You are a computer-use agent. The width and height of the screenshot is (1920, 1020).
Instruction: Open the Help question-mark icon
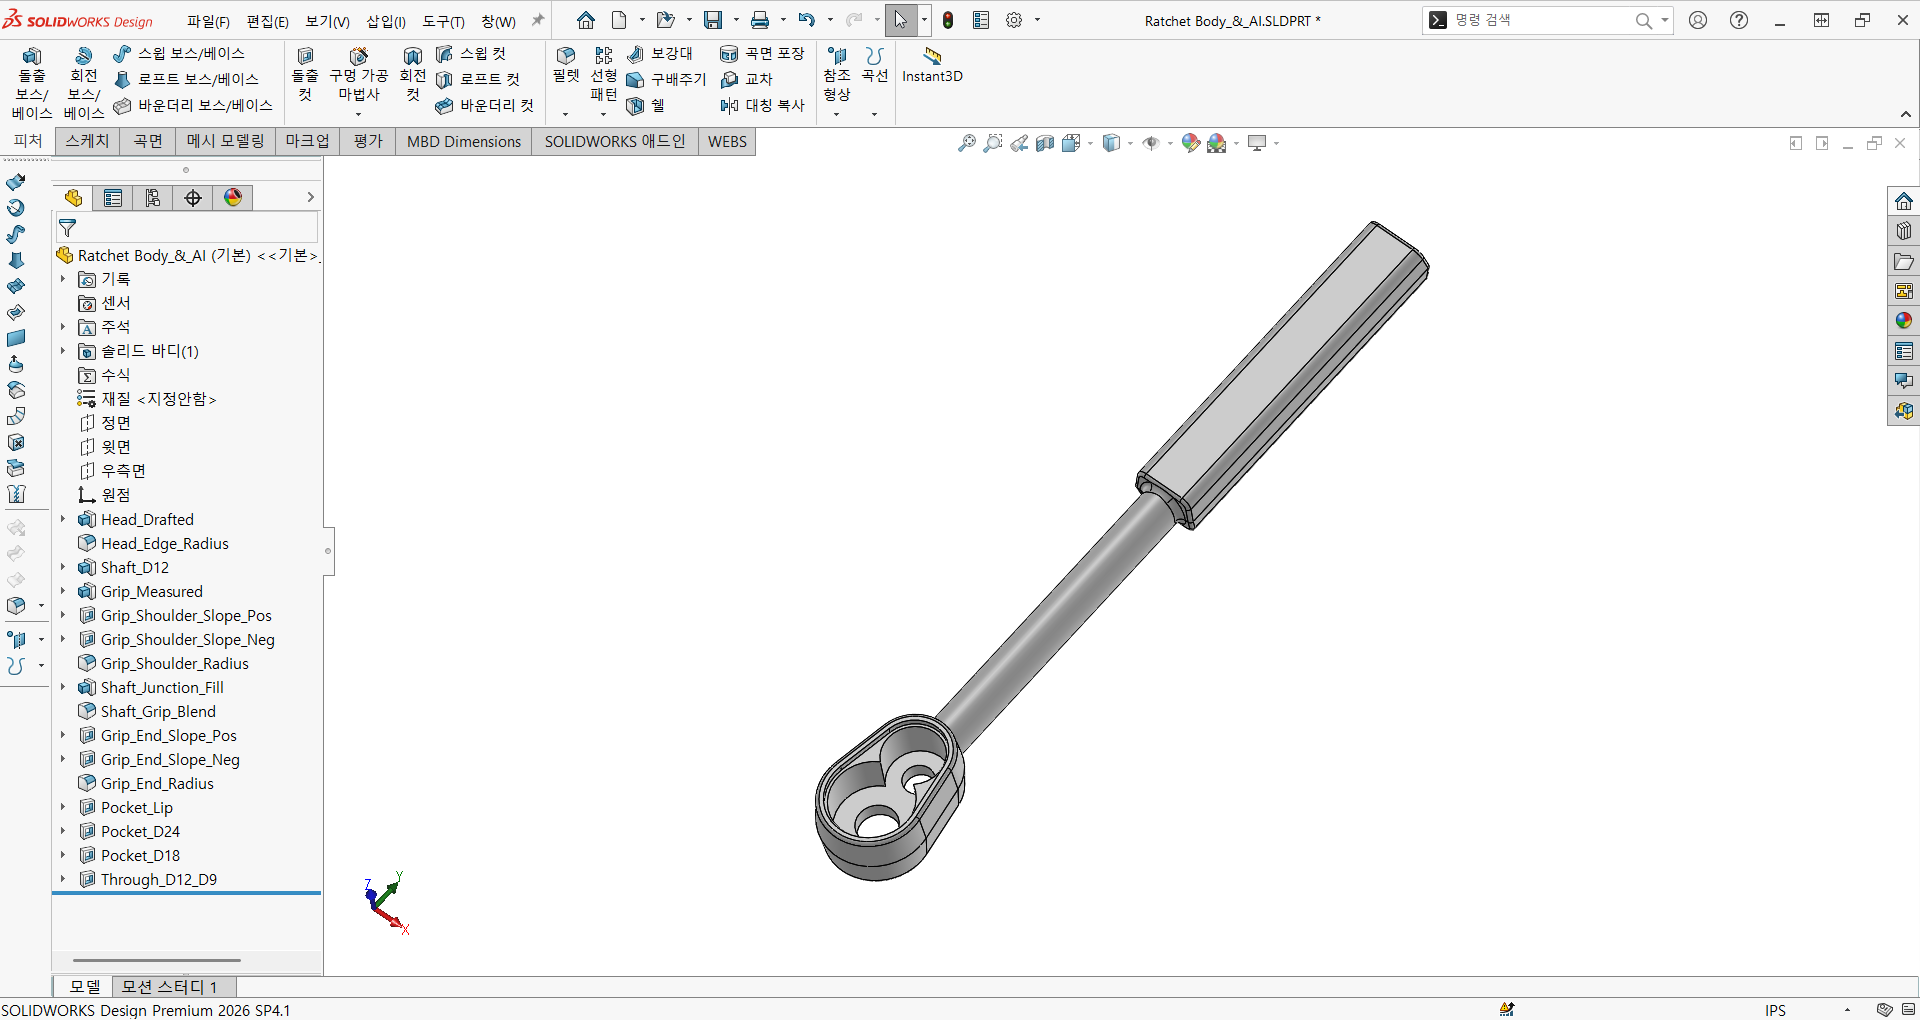pyautogui.click(x=1739, y=20)
